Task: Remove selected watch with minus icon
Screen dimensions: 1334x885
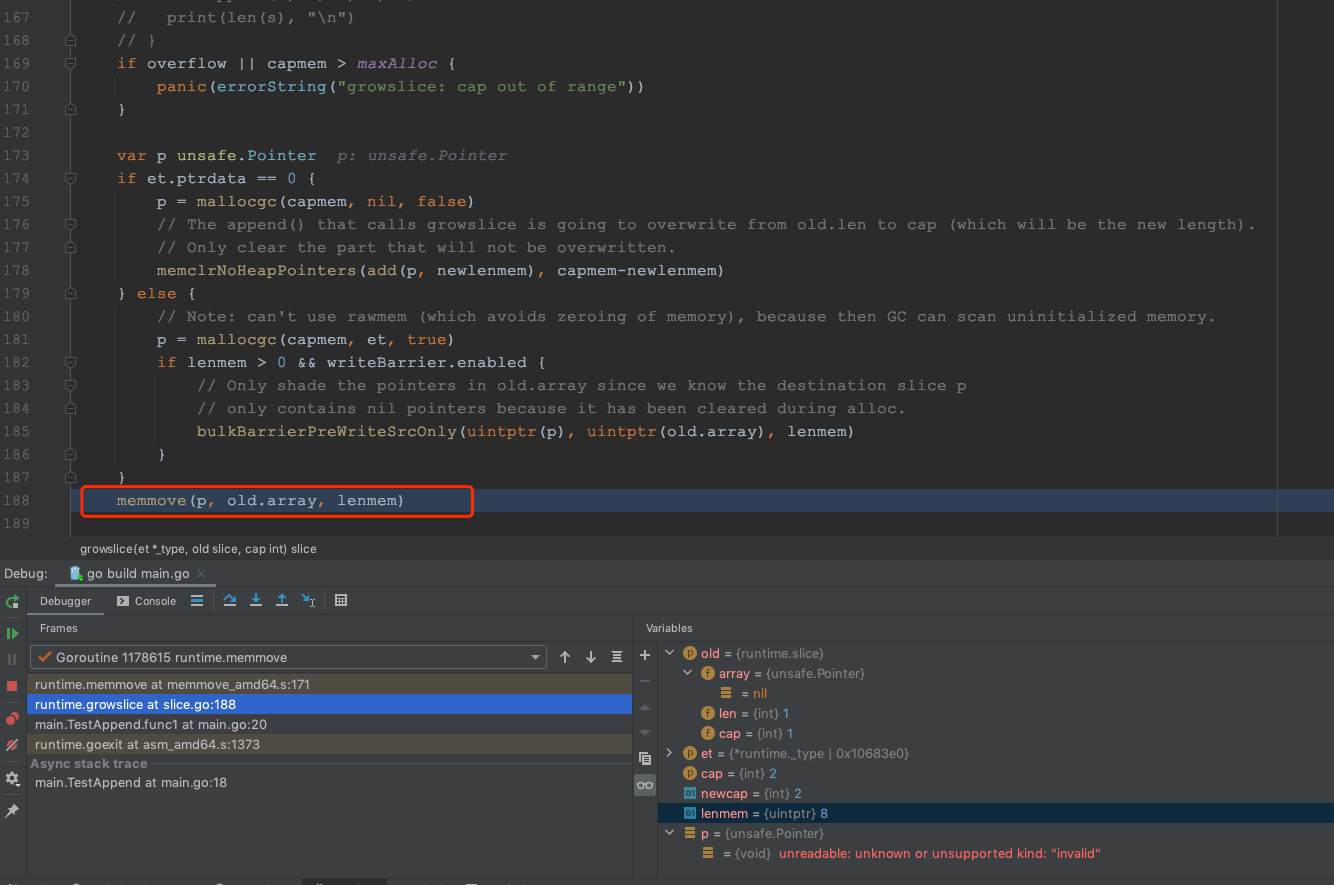Action: 645,680
